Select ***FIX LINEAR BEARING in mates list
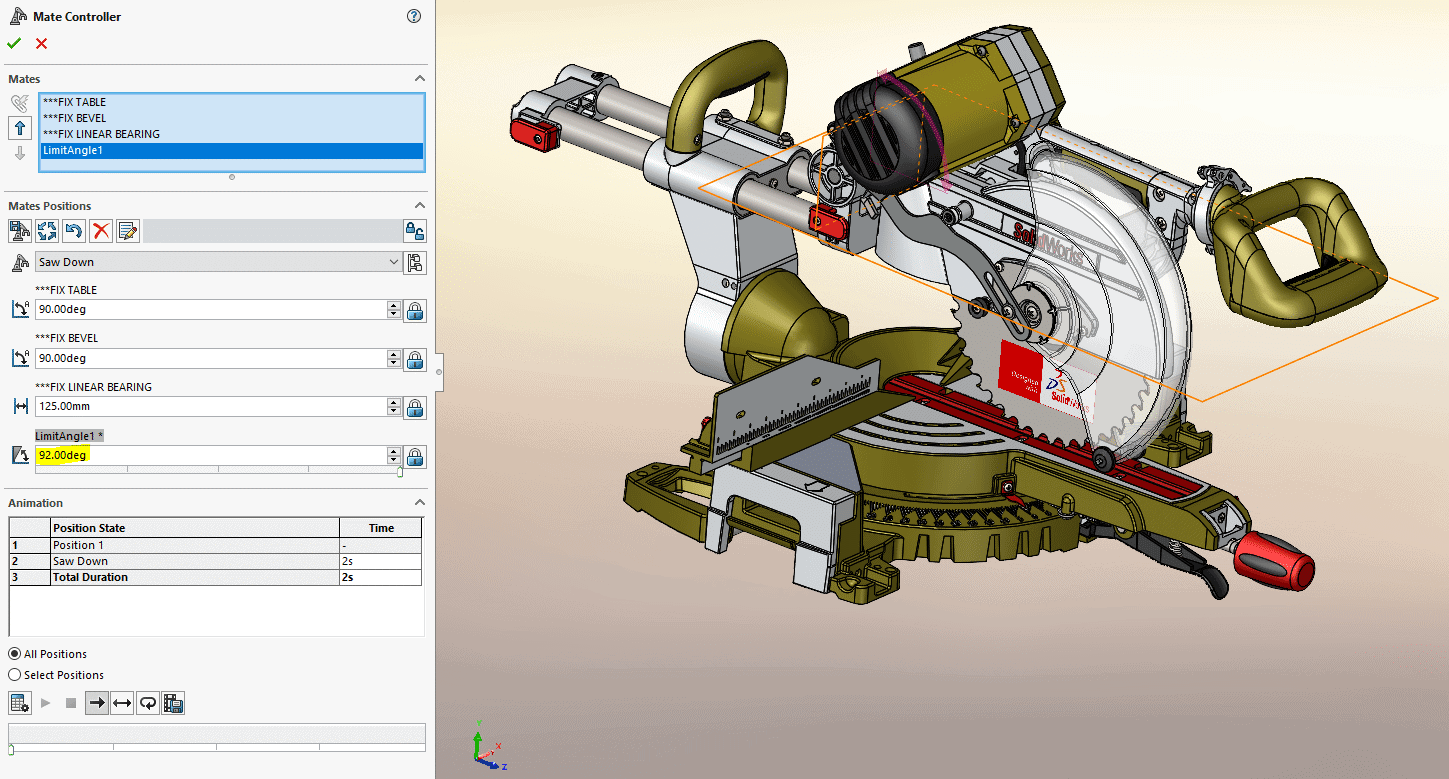 pyautogui.click(x=231, y=134)
